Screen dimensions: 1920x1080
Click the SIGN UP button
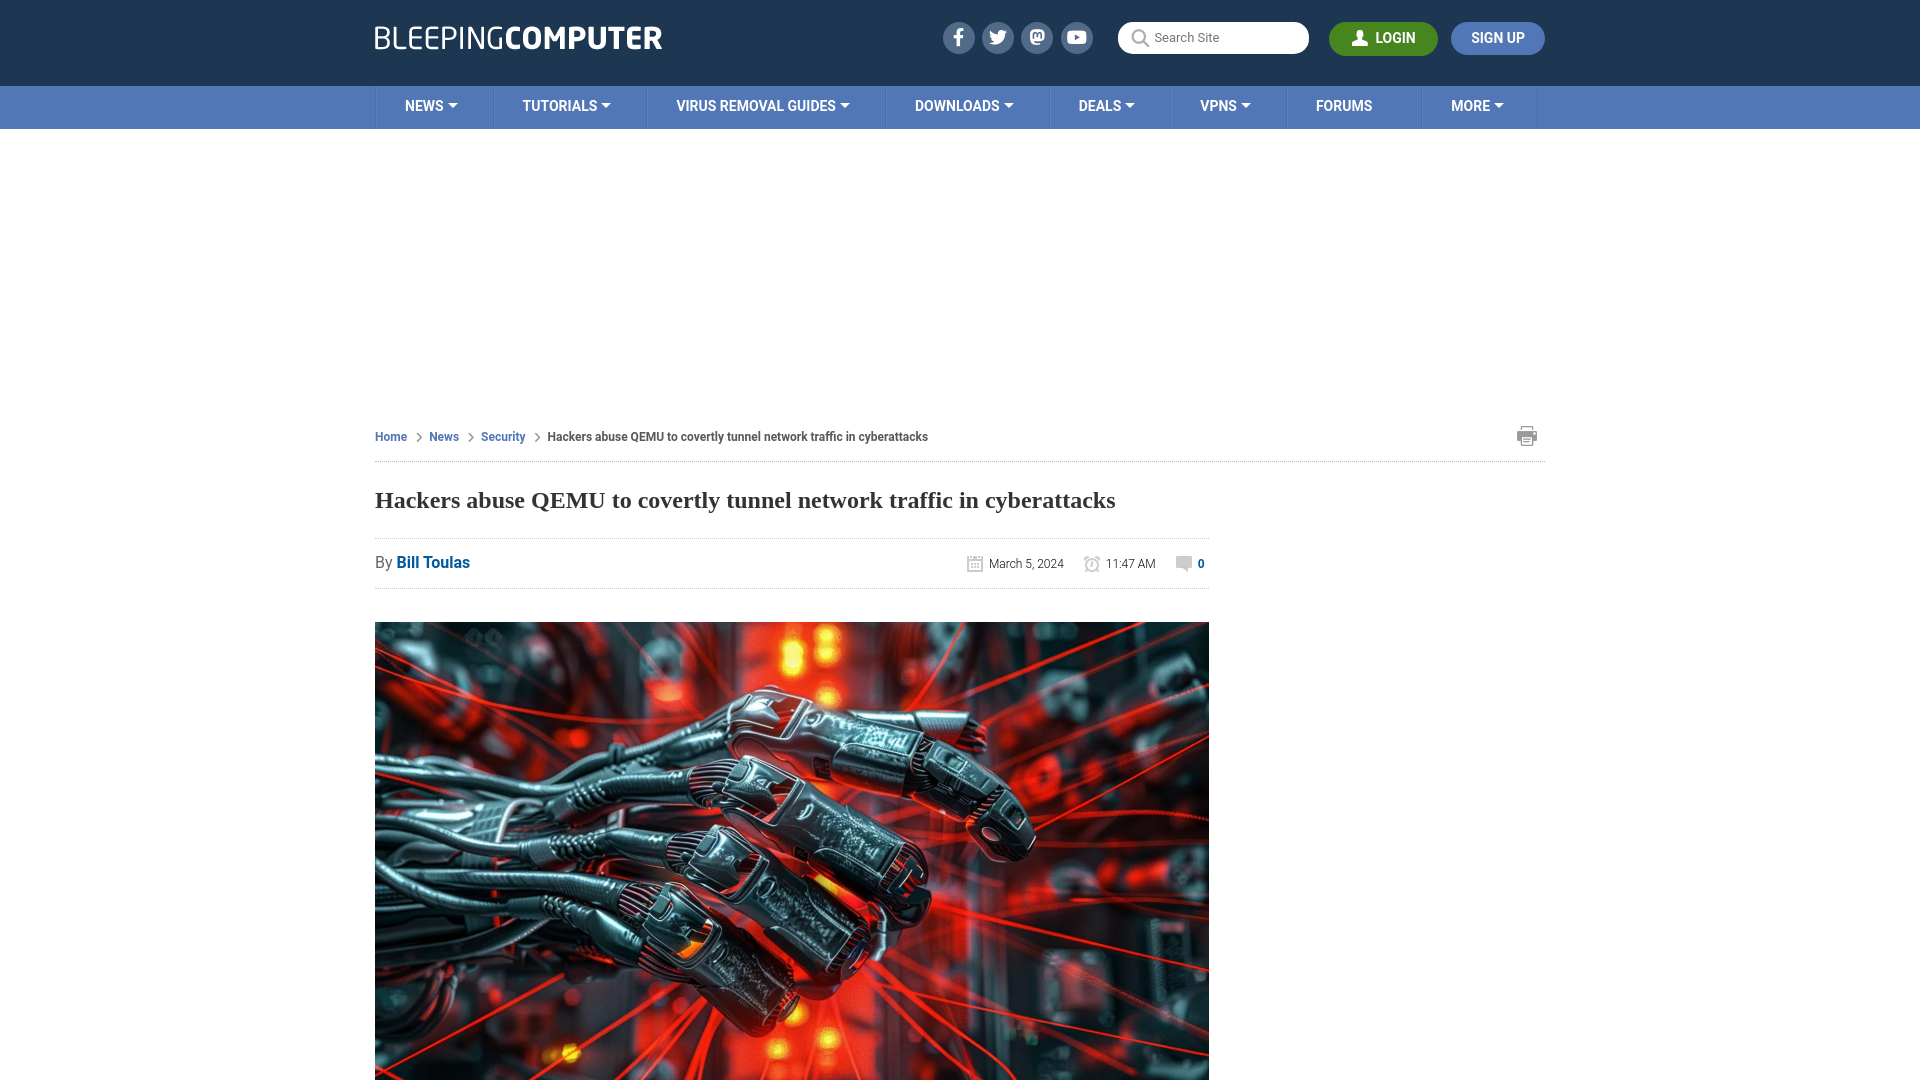1497,38
